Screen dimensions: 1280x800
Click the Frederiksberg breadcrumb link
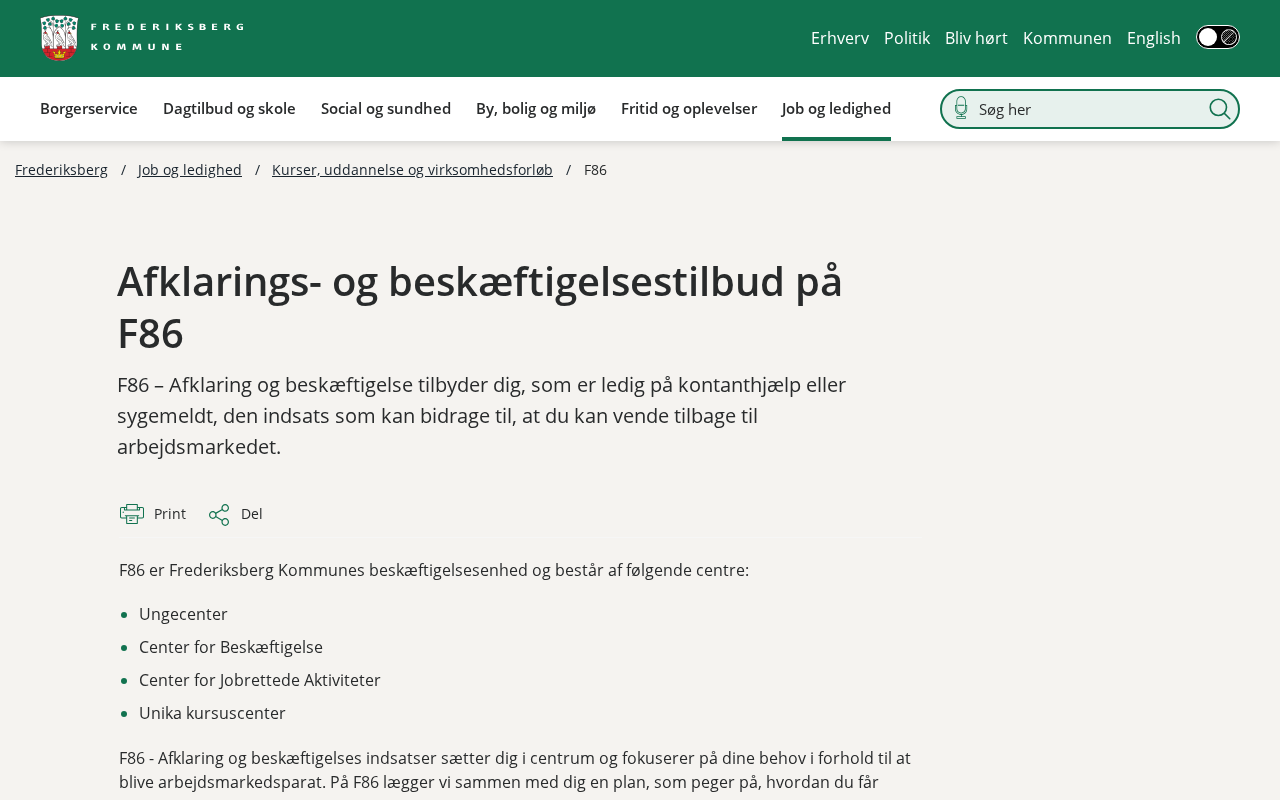pos(61,170)
